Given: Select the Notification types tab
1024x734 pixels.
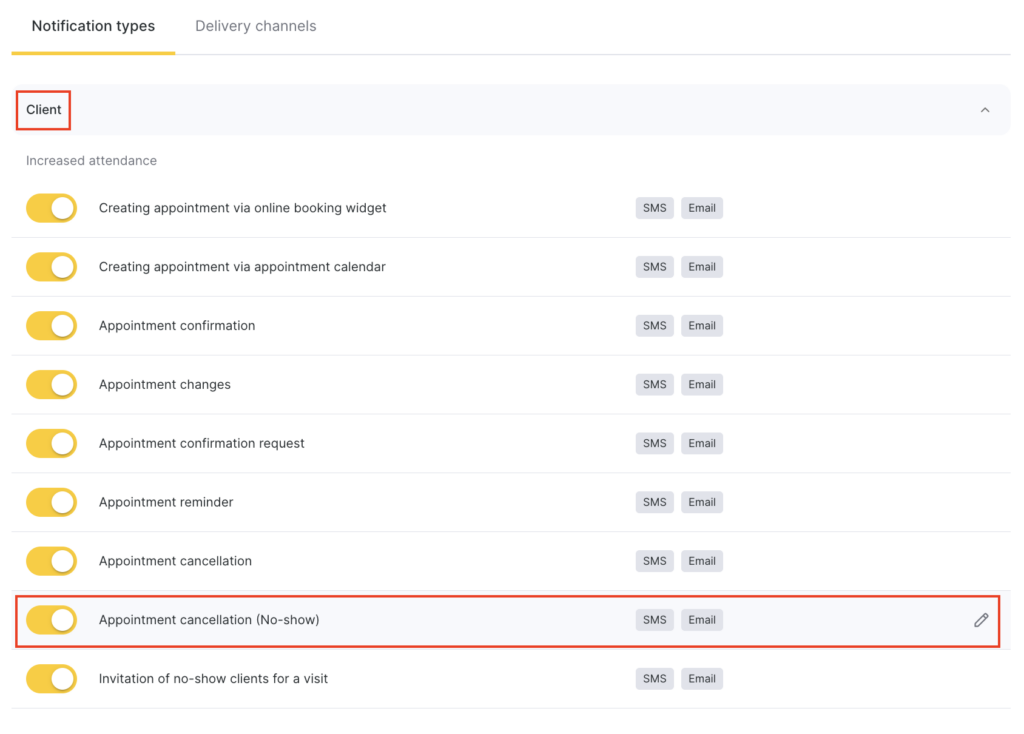Looking at the screenshot, I should (93, 26).
